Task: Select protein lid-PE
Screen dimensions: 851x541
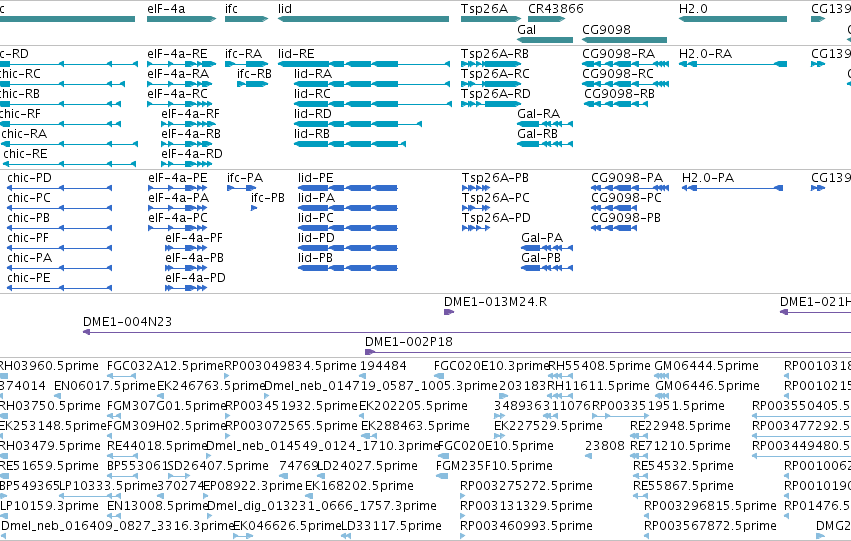Action: click(x=348, y=188)
